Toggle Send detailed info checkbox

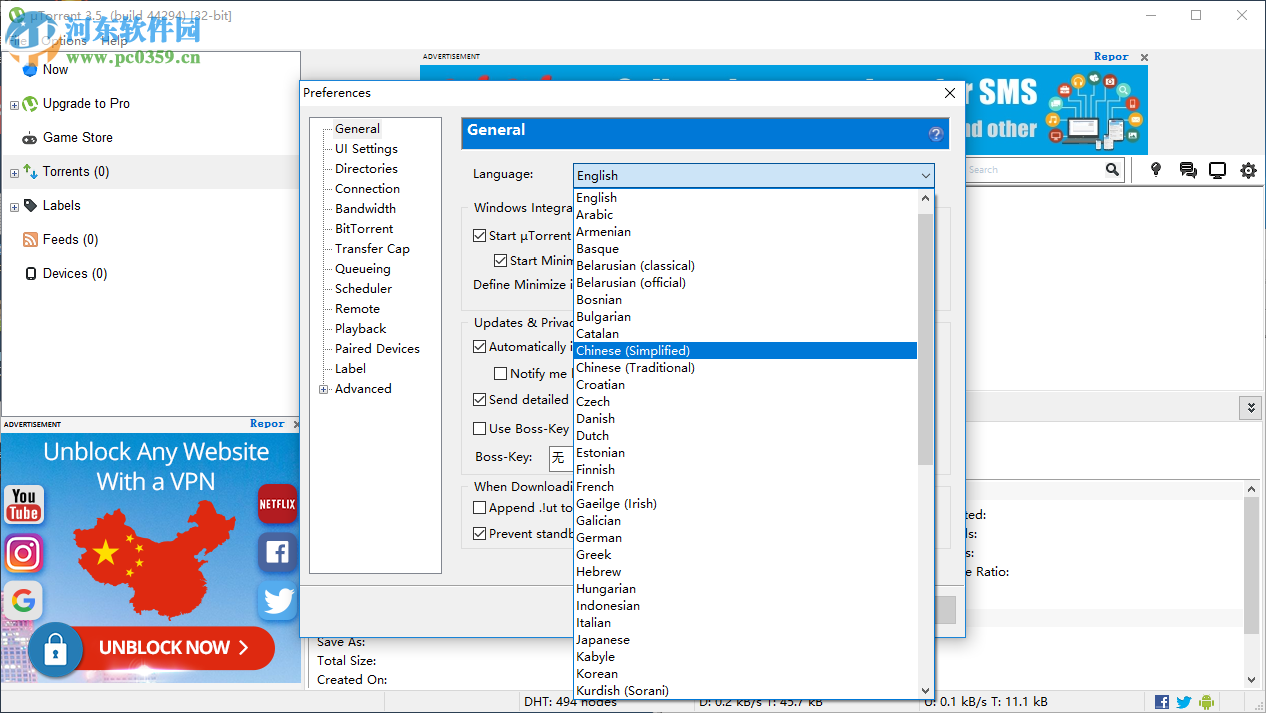coord(479,399)
